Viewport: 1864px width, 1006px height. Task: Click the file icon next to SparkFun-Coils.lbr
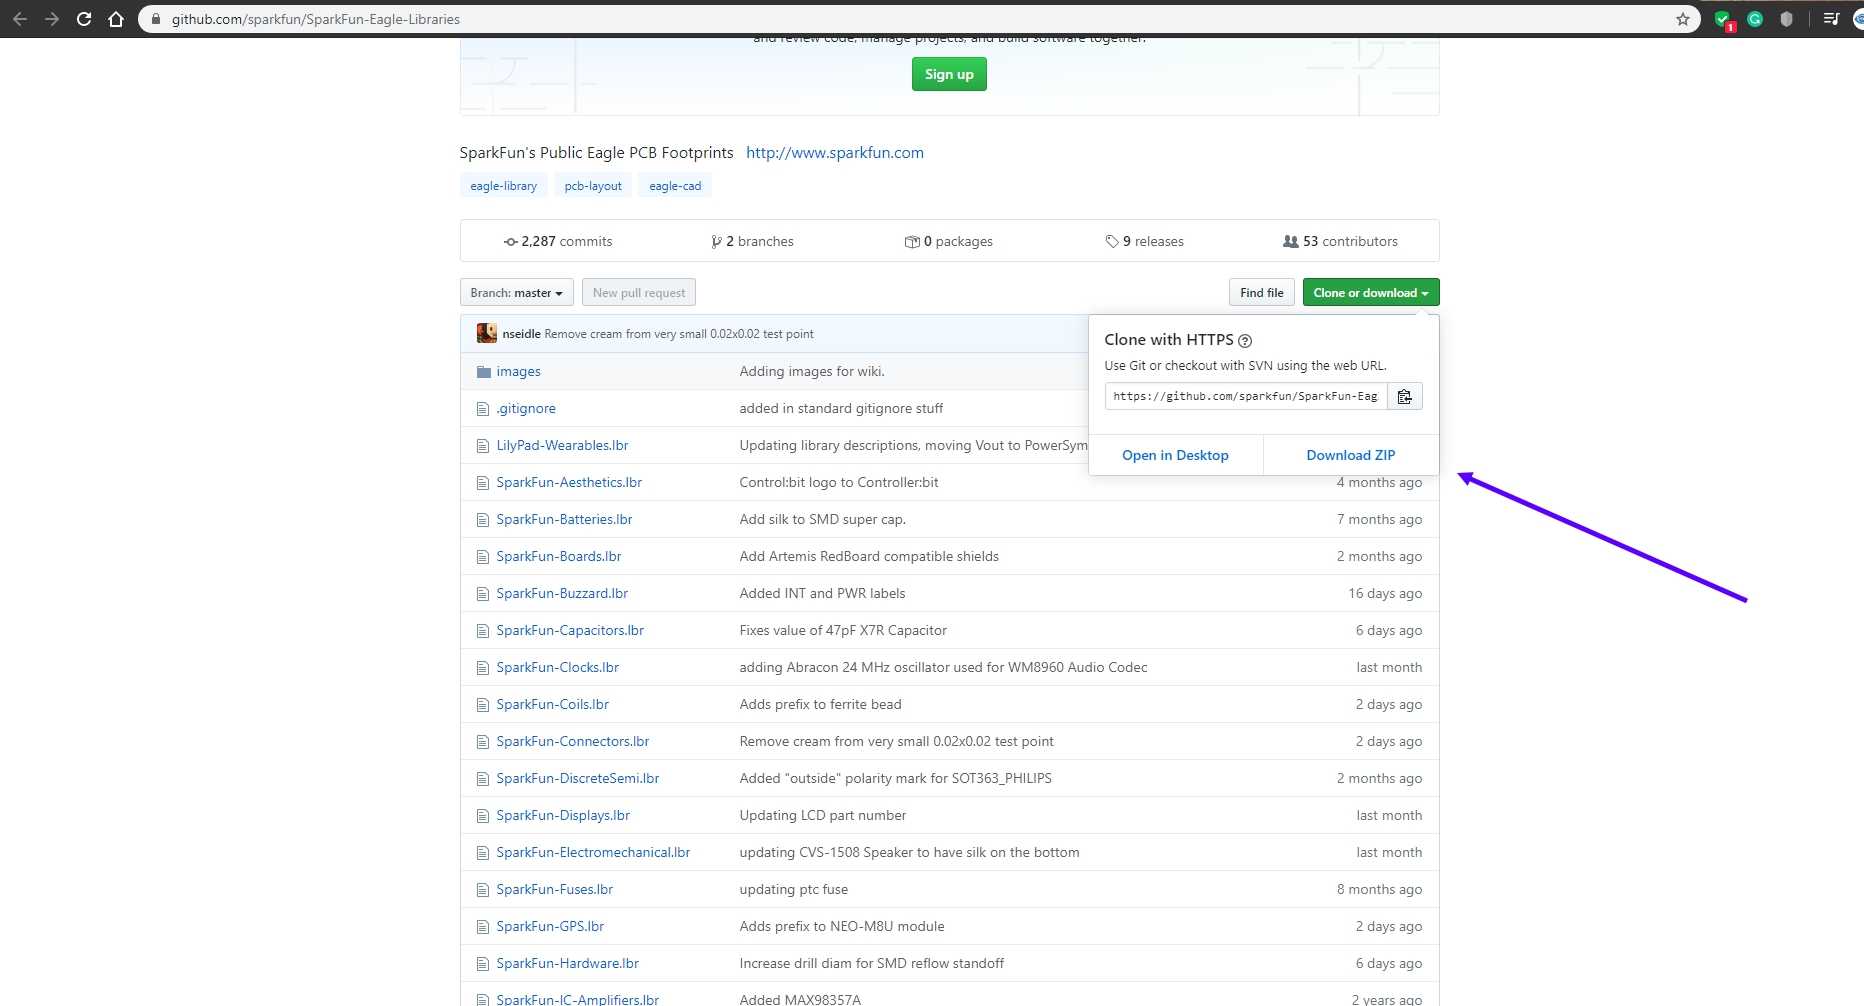pyautogui.click(x=484, y=705)
